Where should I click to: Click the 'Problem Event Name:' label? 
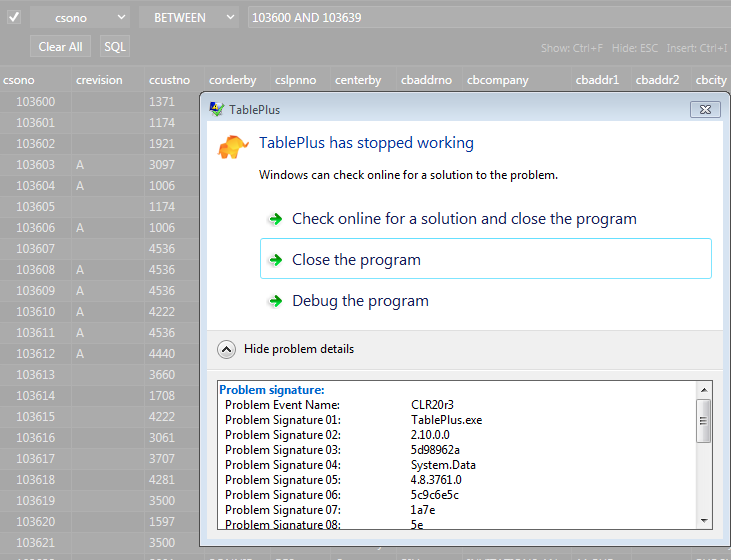[282, 405]
